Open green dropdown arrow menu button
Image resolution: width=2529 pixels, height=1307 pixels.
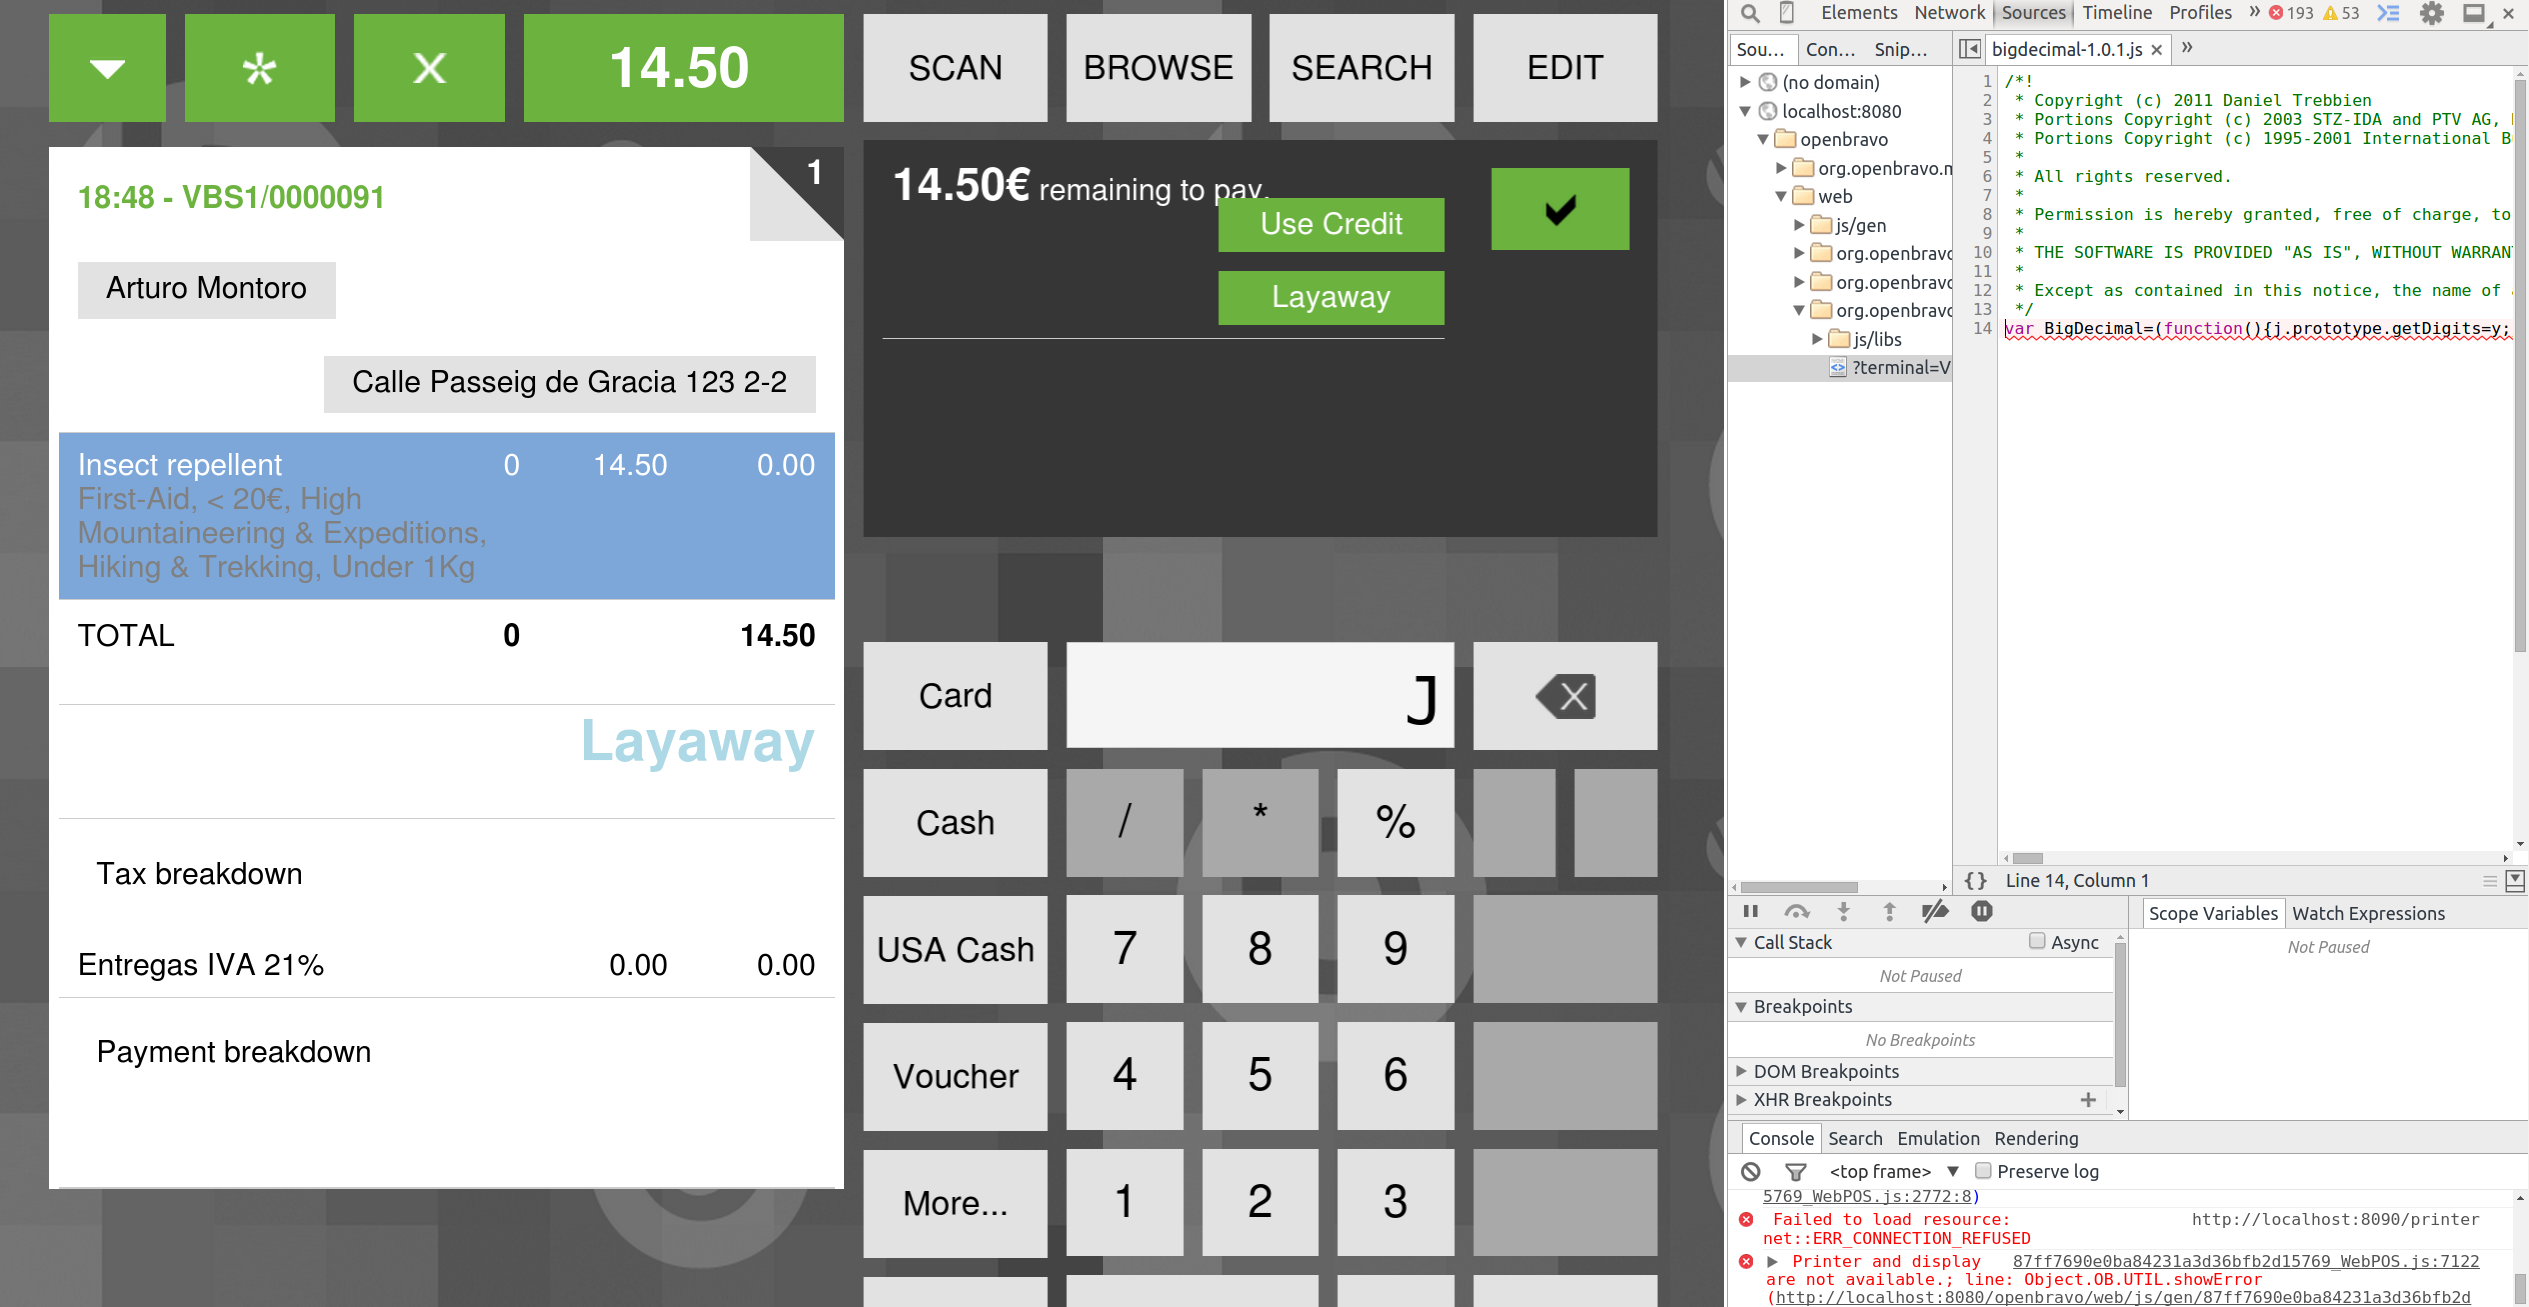(107, 68)
